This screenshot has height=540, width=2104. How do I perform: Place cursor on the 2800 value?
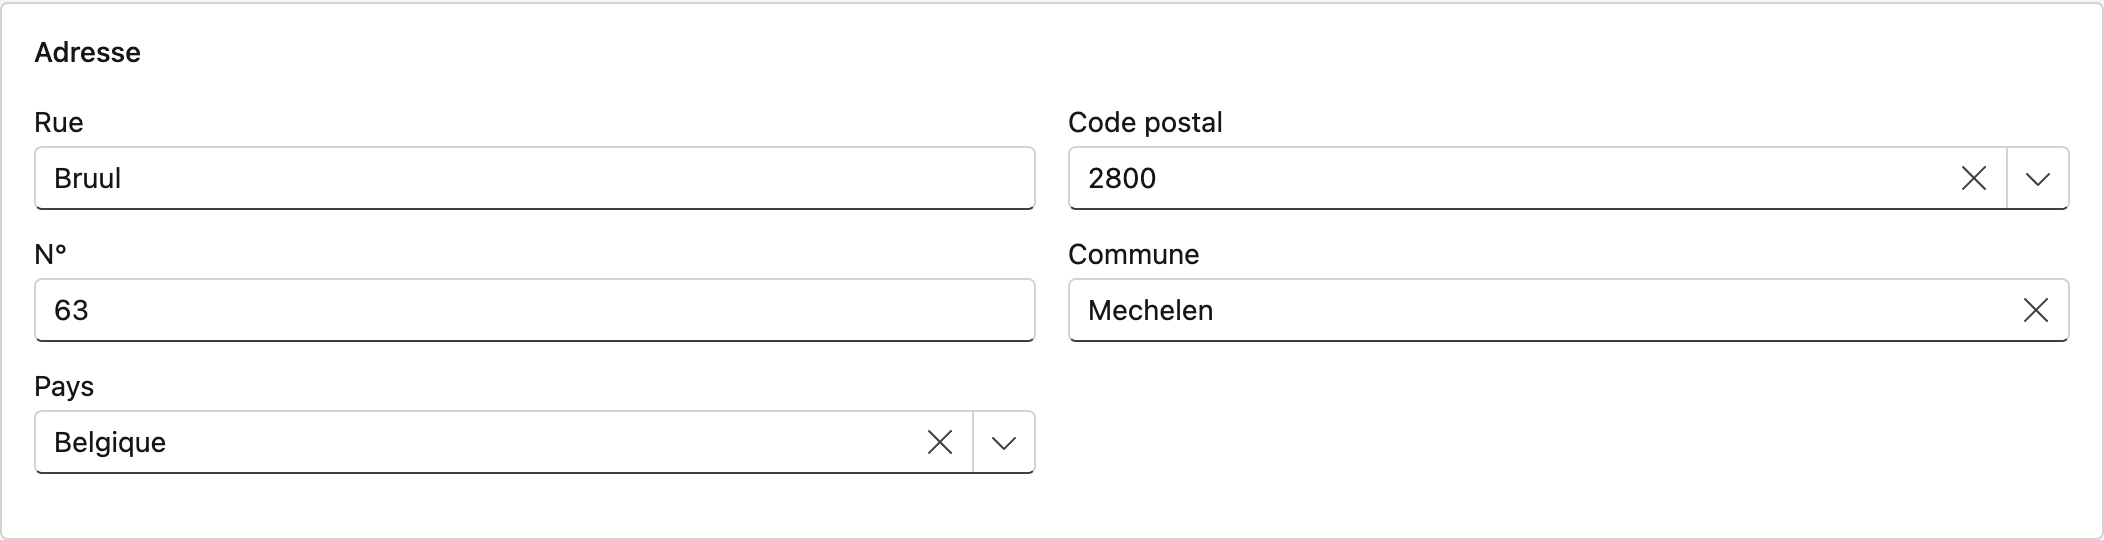tap(1122, 178)
